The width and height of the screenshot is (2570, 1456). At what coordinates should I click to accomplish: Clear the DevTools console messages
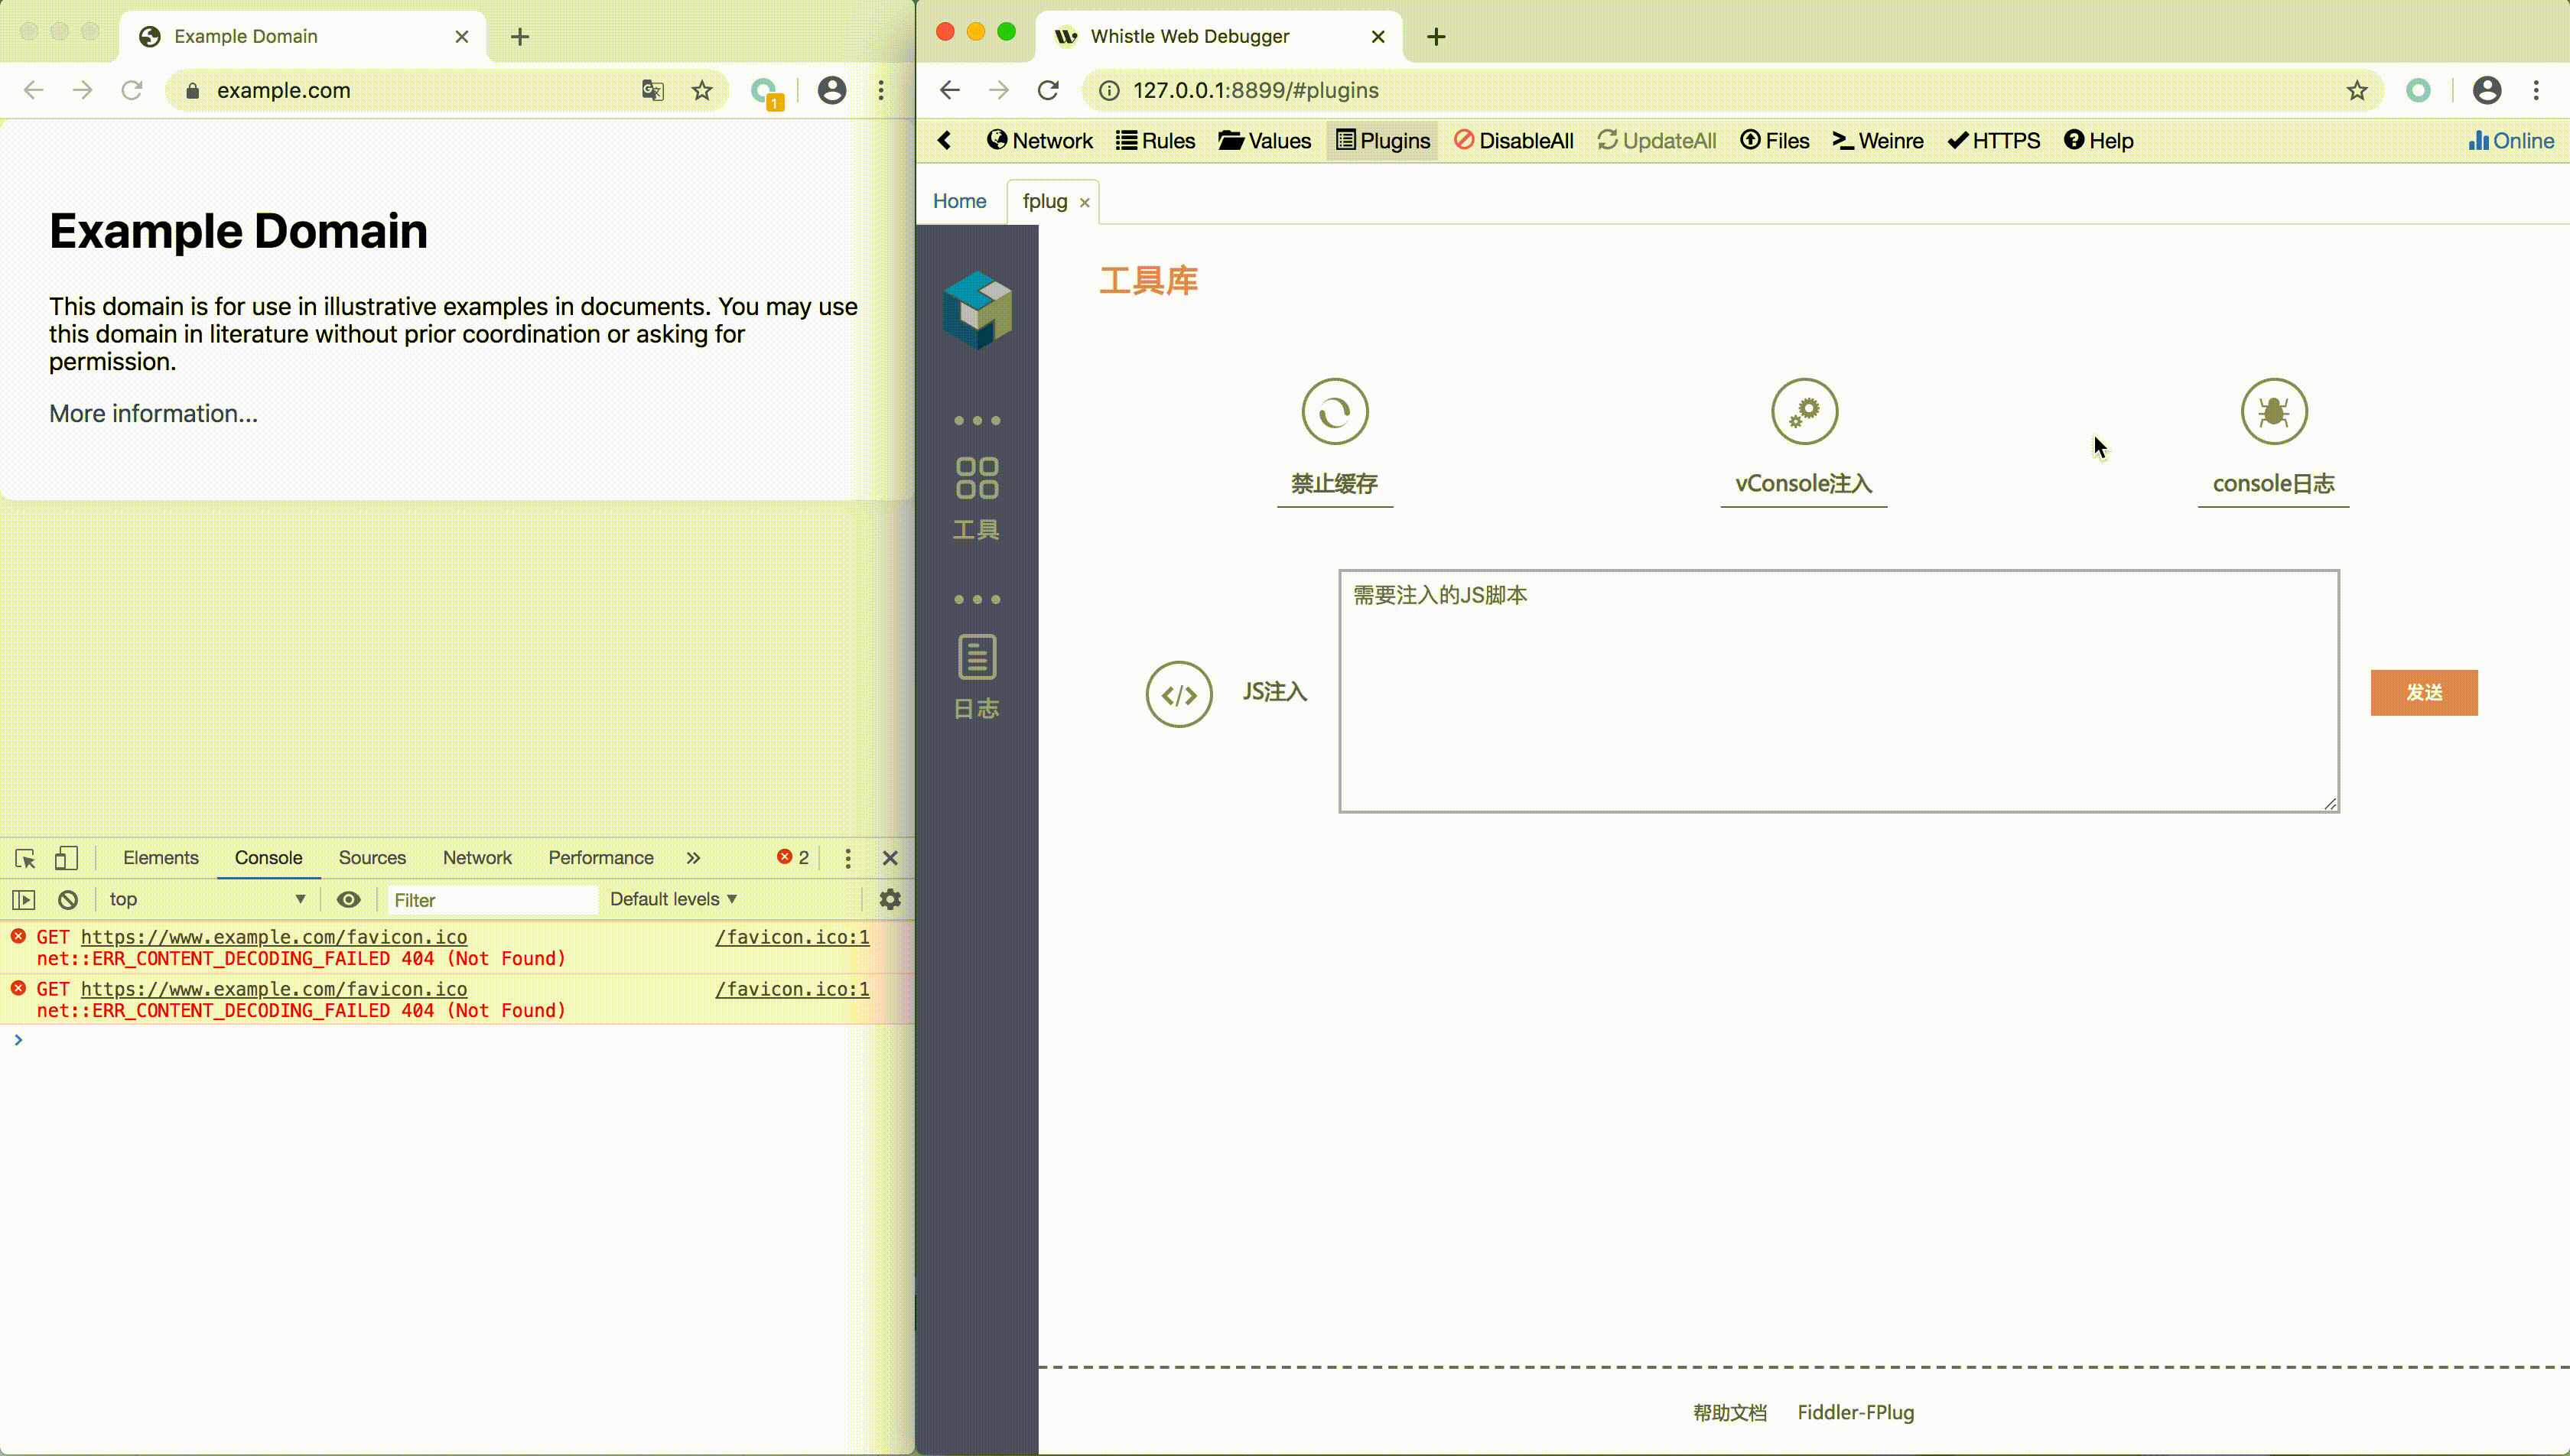coord(68,899)
